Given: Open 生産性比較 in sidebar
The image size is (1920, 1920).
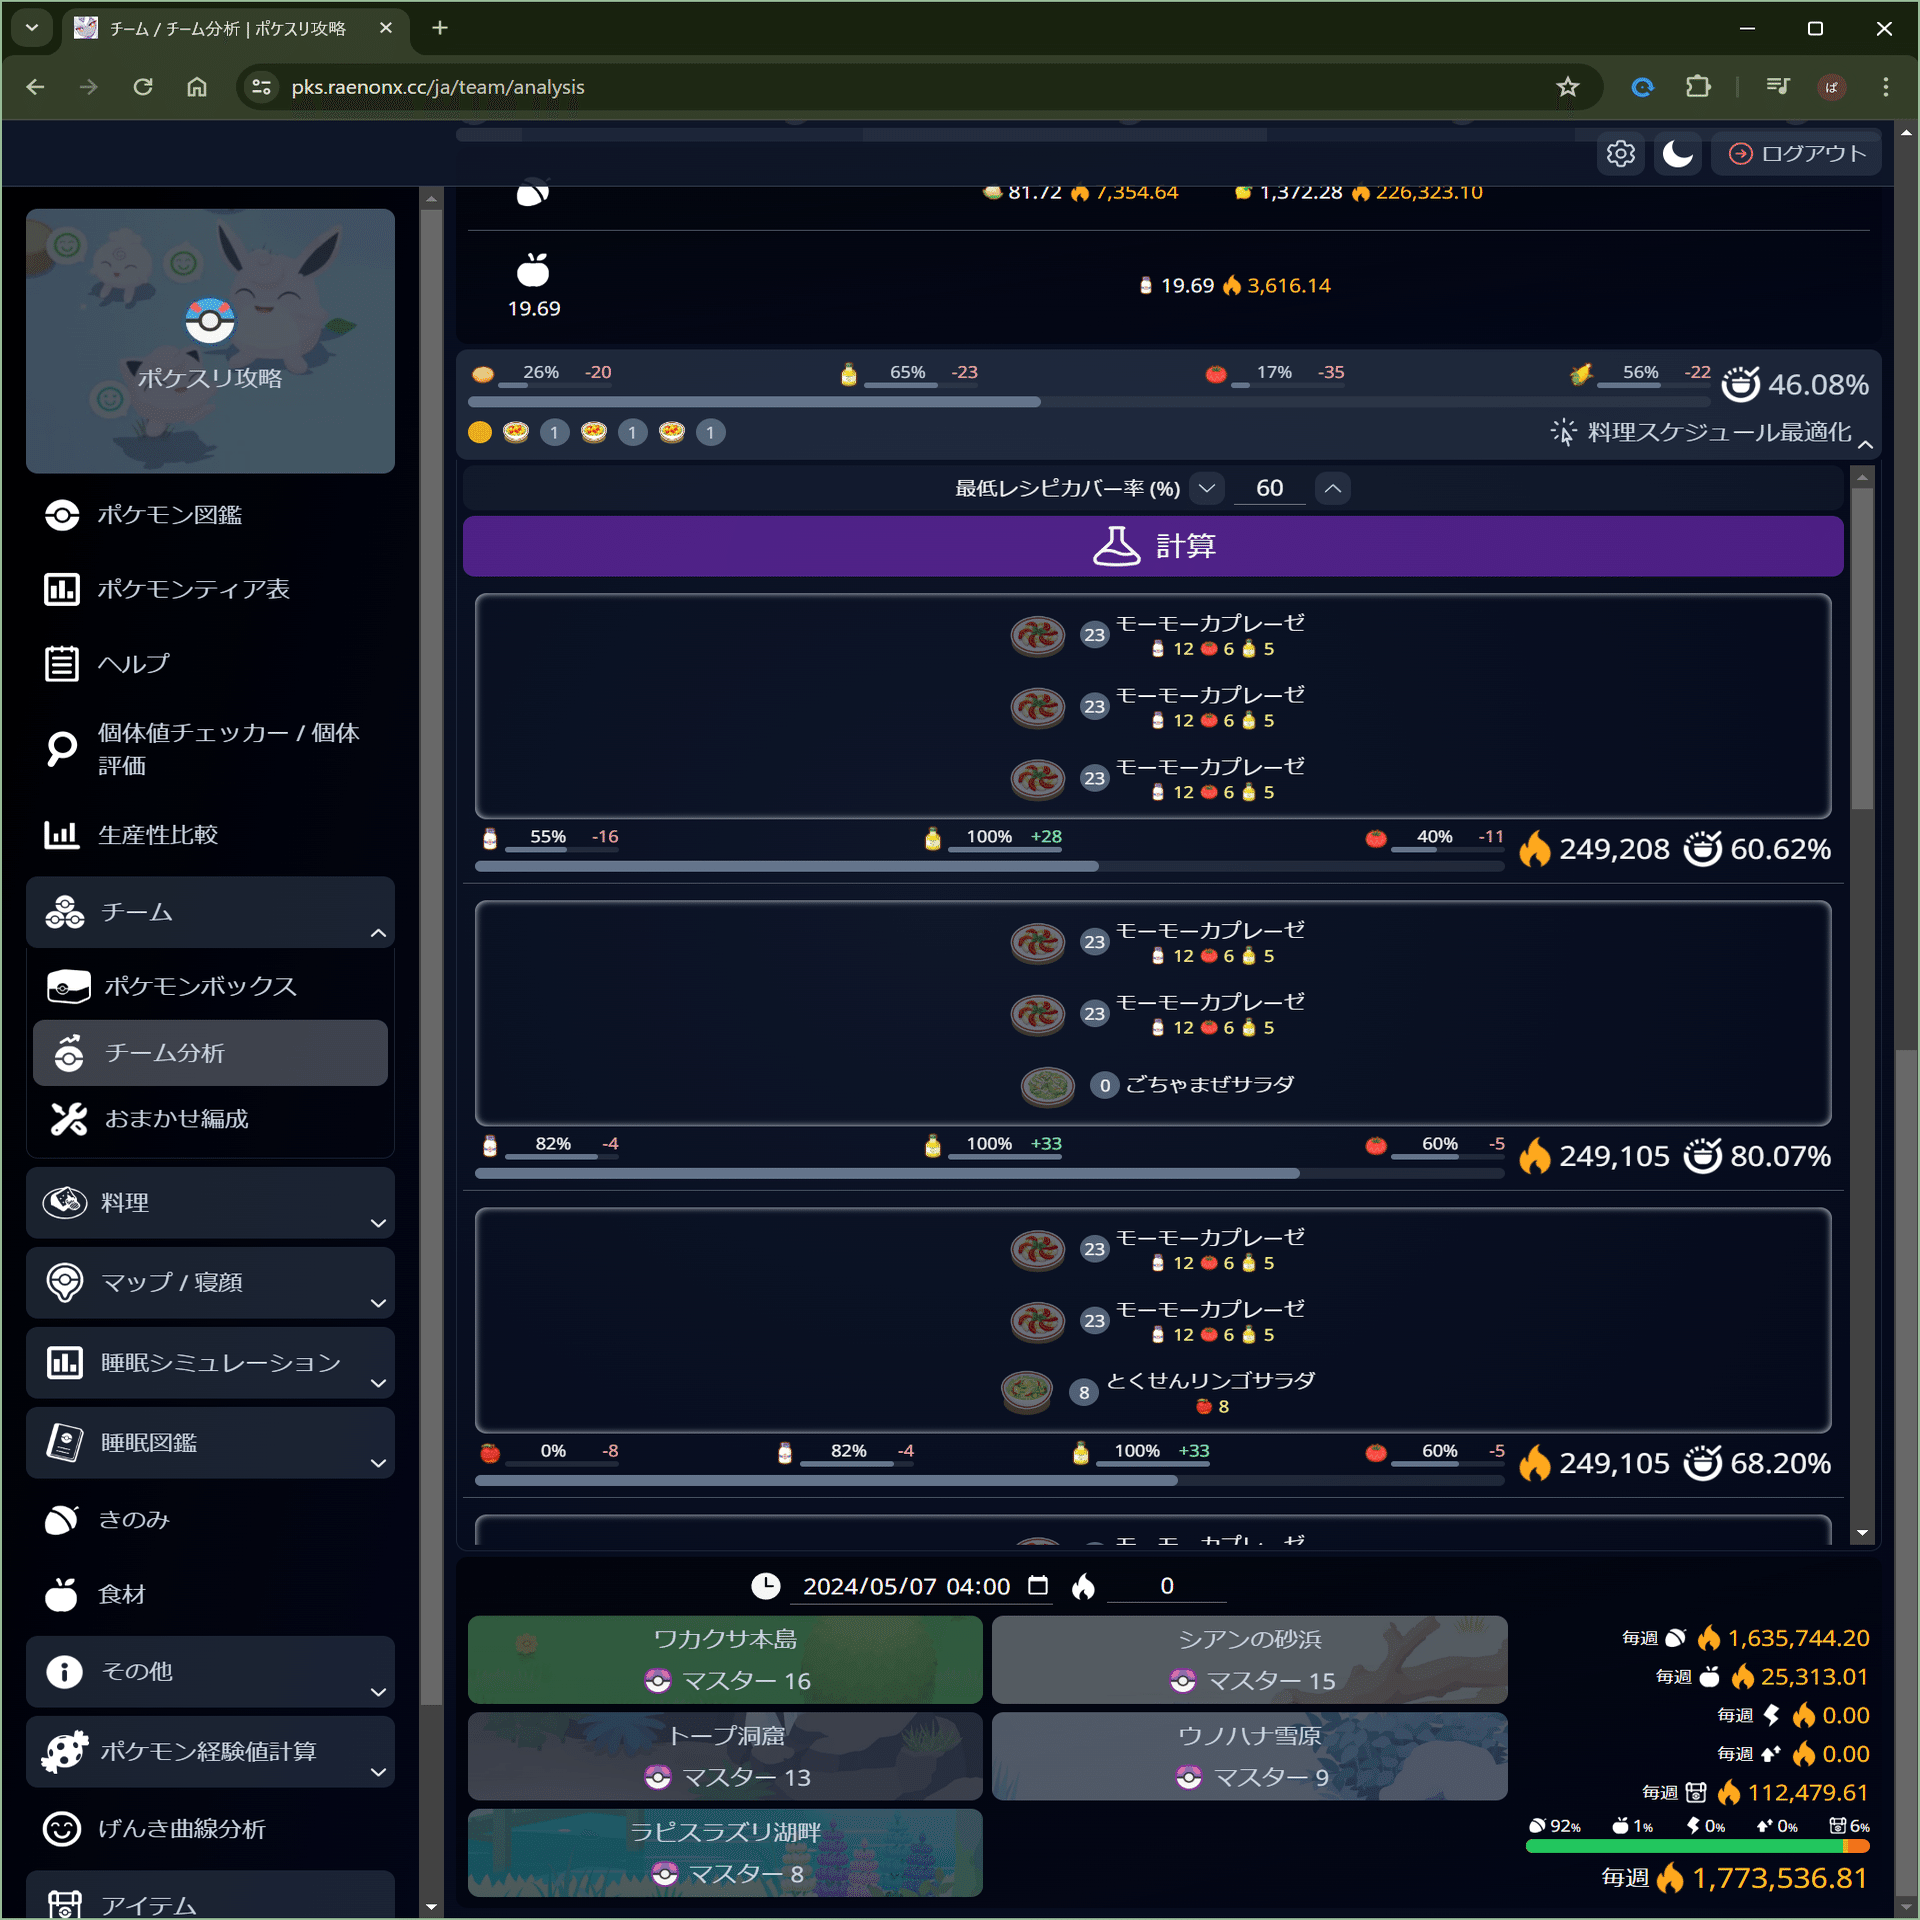Looking at the screenshot, I should [210, 834].
